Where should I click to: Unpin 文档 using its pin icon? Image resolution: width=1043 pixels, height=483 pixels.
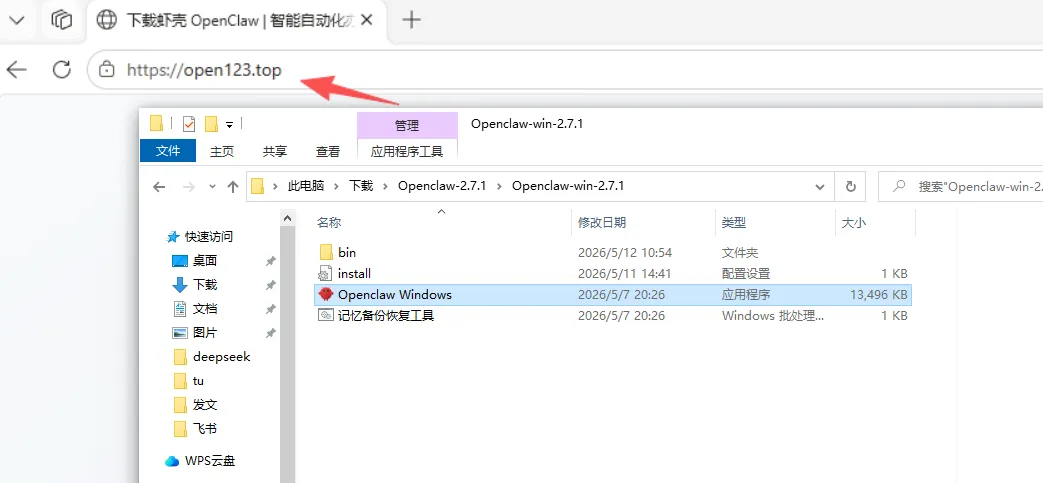(x=270, y=309)
